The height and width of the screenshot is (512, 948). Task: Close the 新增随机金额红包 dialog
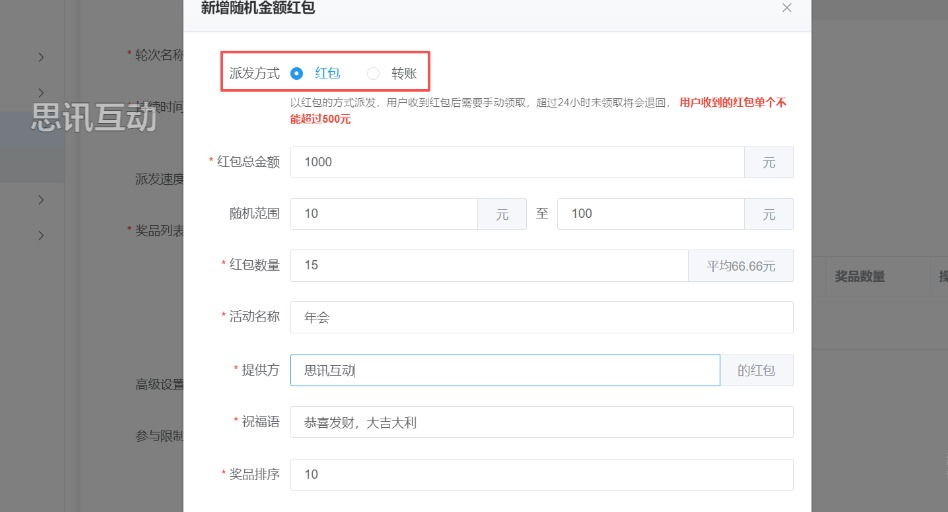coord(787,8)
